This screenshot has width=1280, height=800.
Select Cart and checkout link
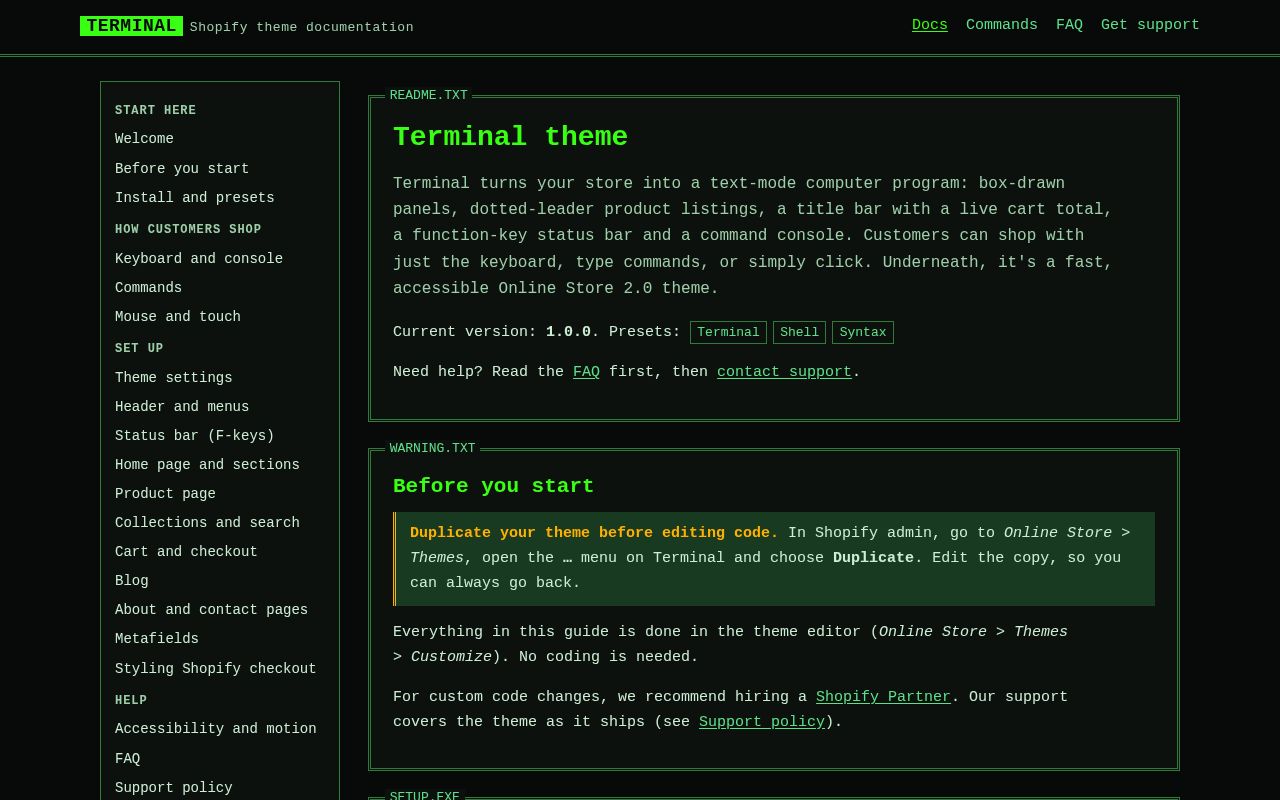tap(186, 552)
